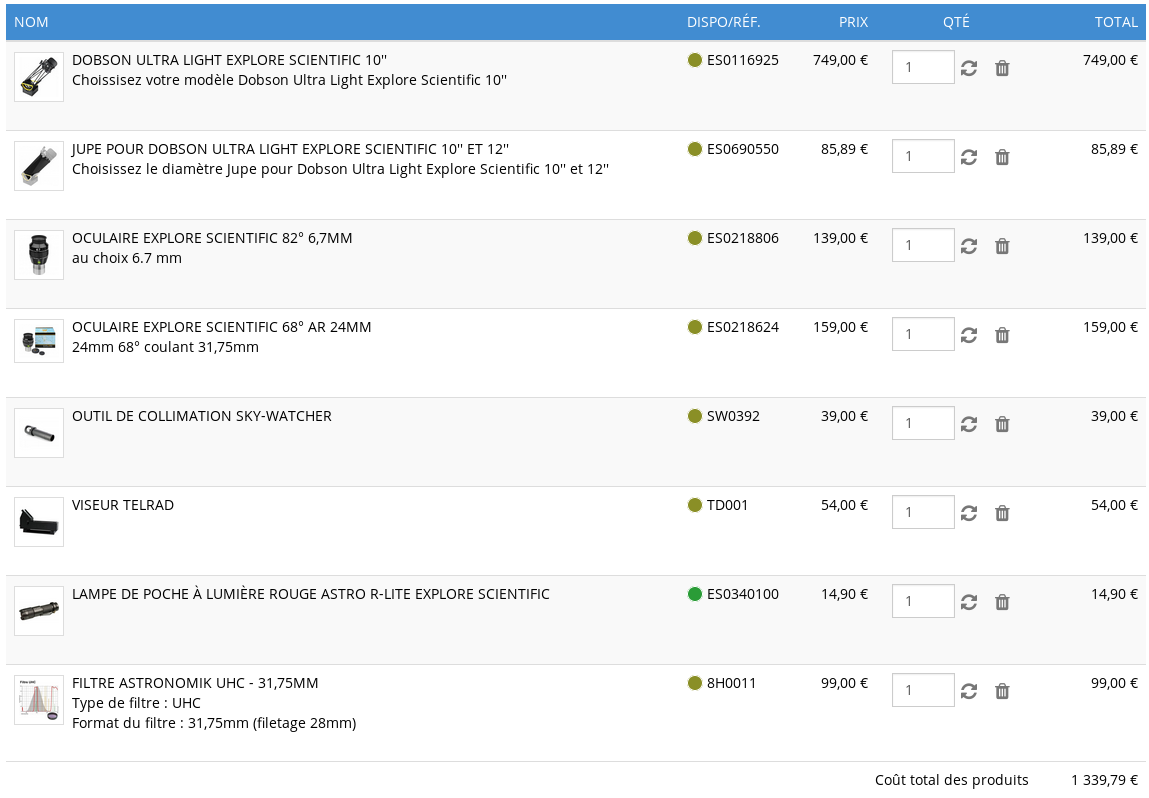
Task: Refresh quantity for Dobson Ultra Light 10"
Action: tap(969, 68)
